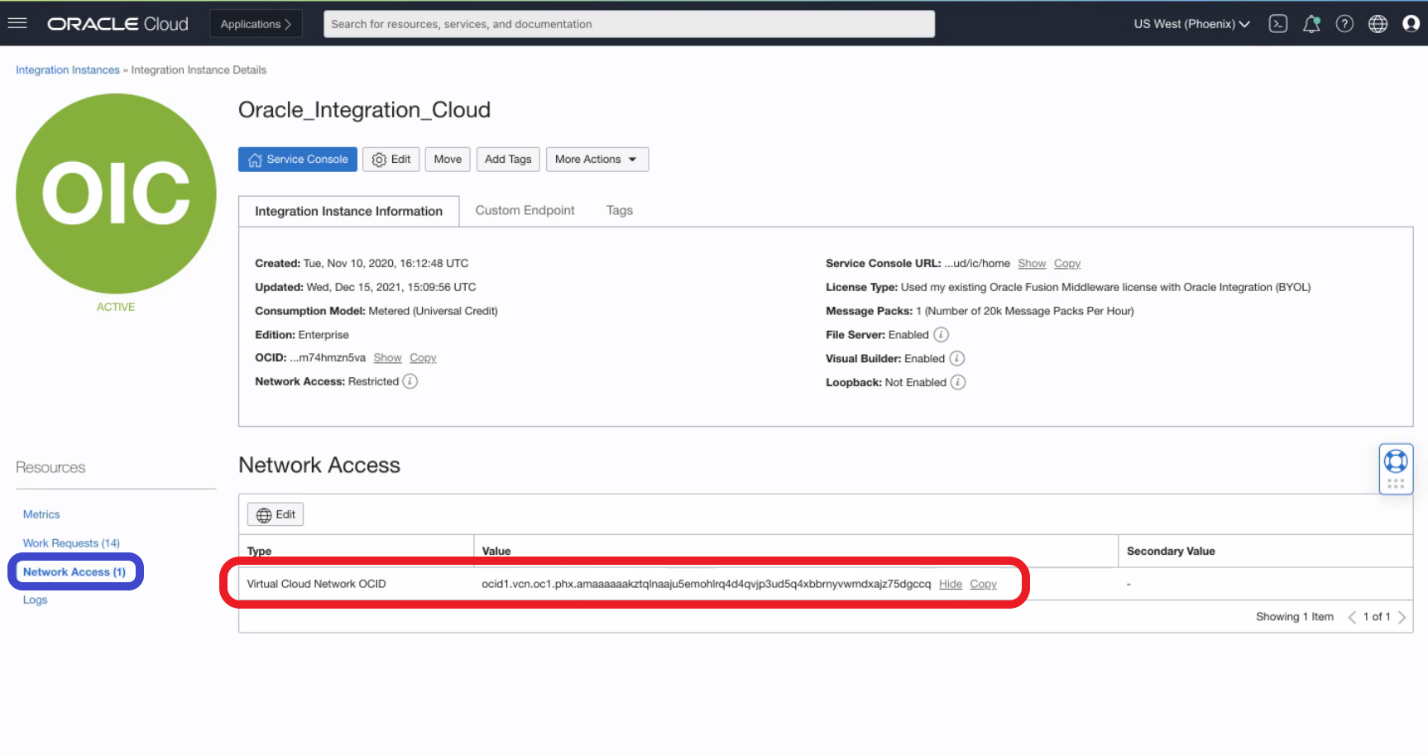Open the help question mark menu
This screenshot has width=1428, height=755.
pyautogui.click(x=1345, y=24)
